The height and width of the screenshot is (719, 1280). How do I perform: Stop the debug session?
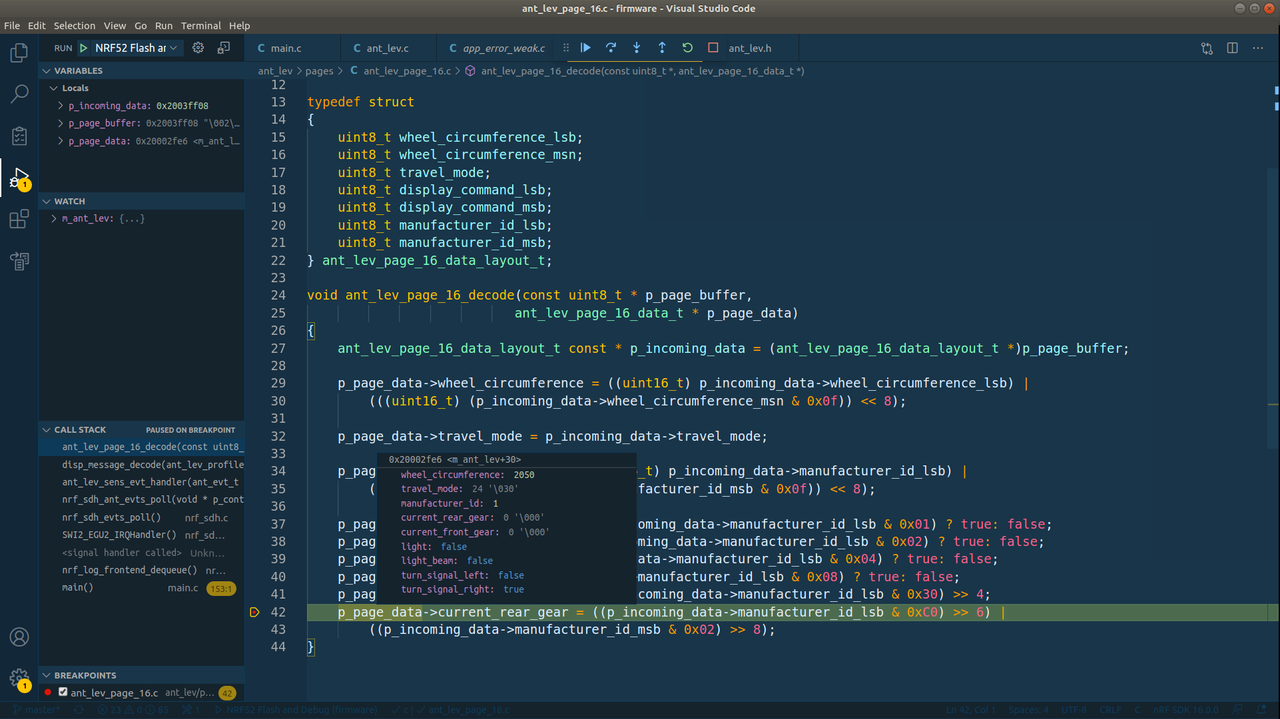[x=713, y=48]
